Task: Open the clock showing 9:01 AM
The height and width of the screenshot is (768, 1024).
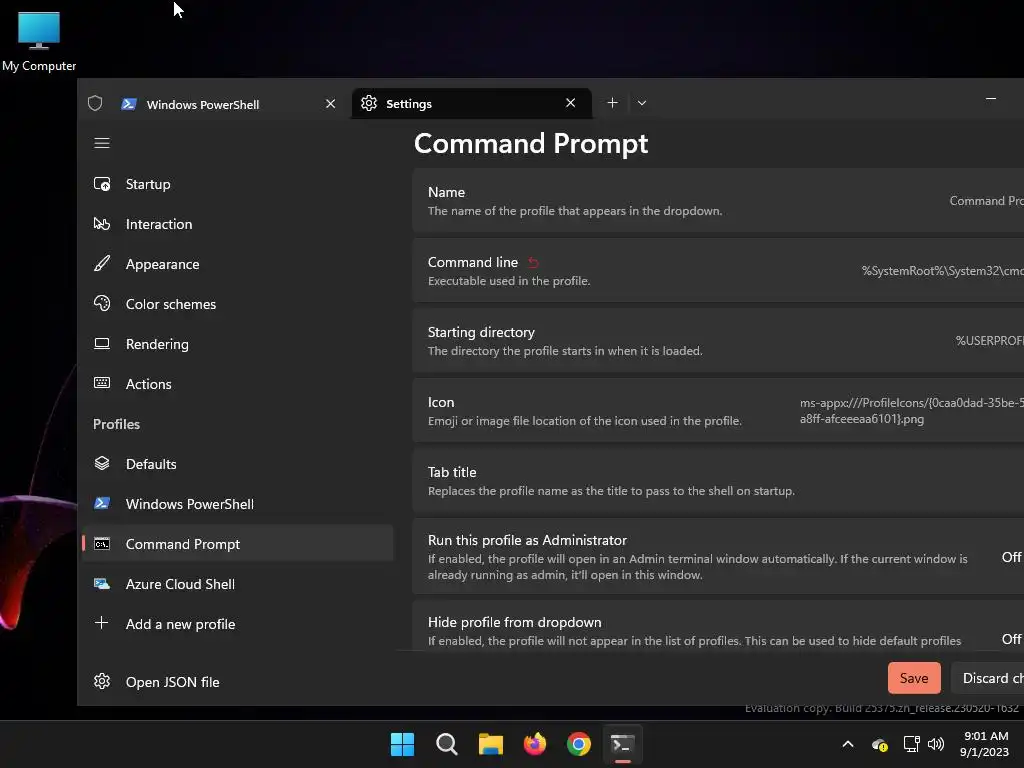Action: [984, 744]
